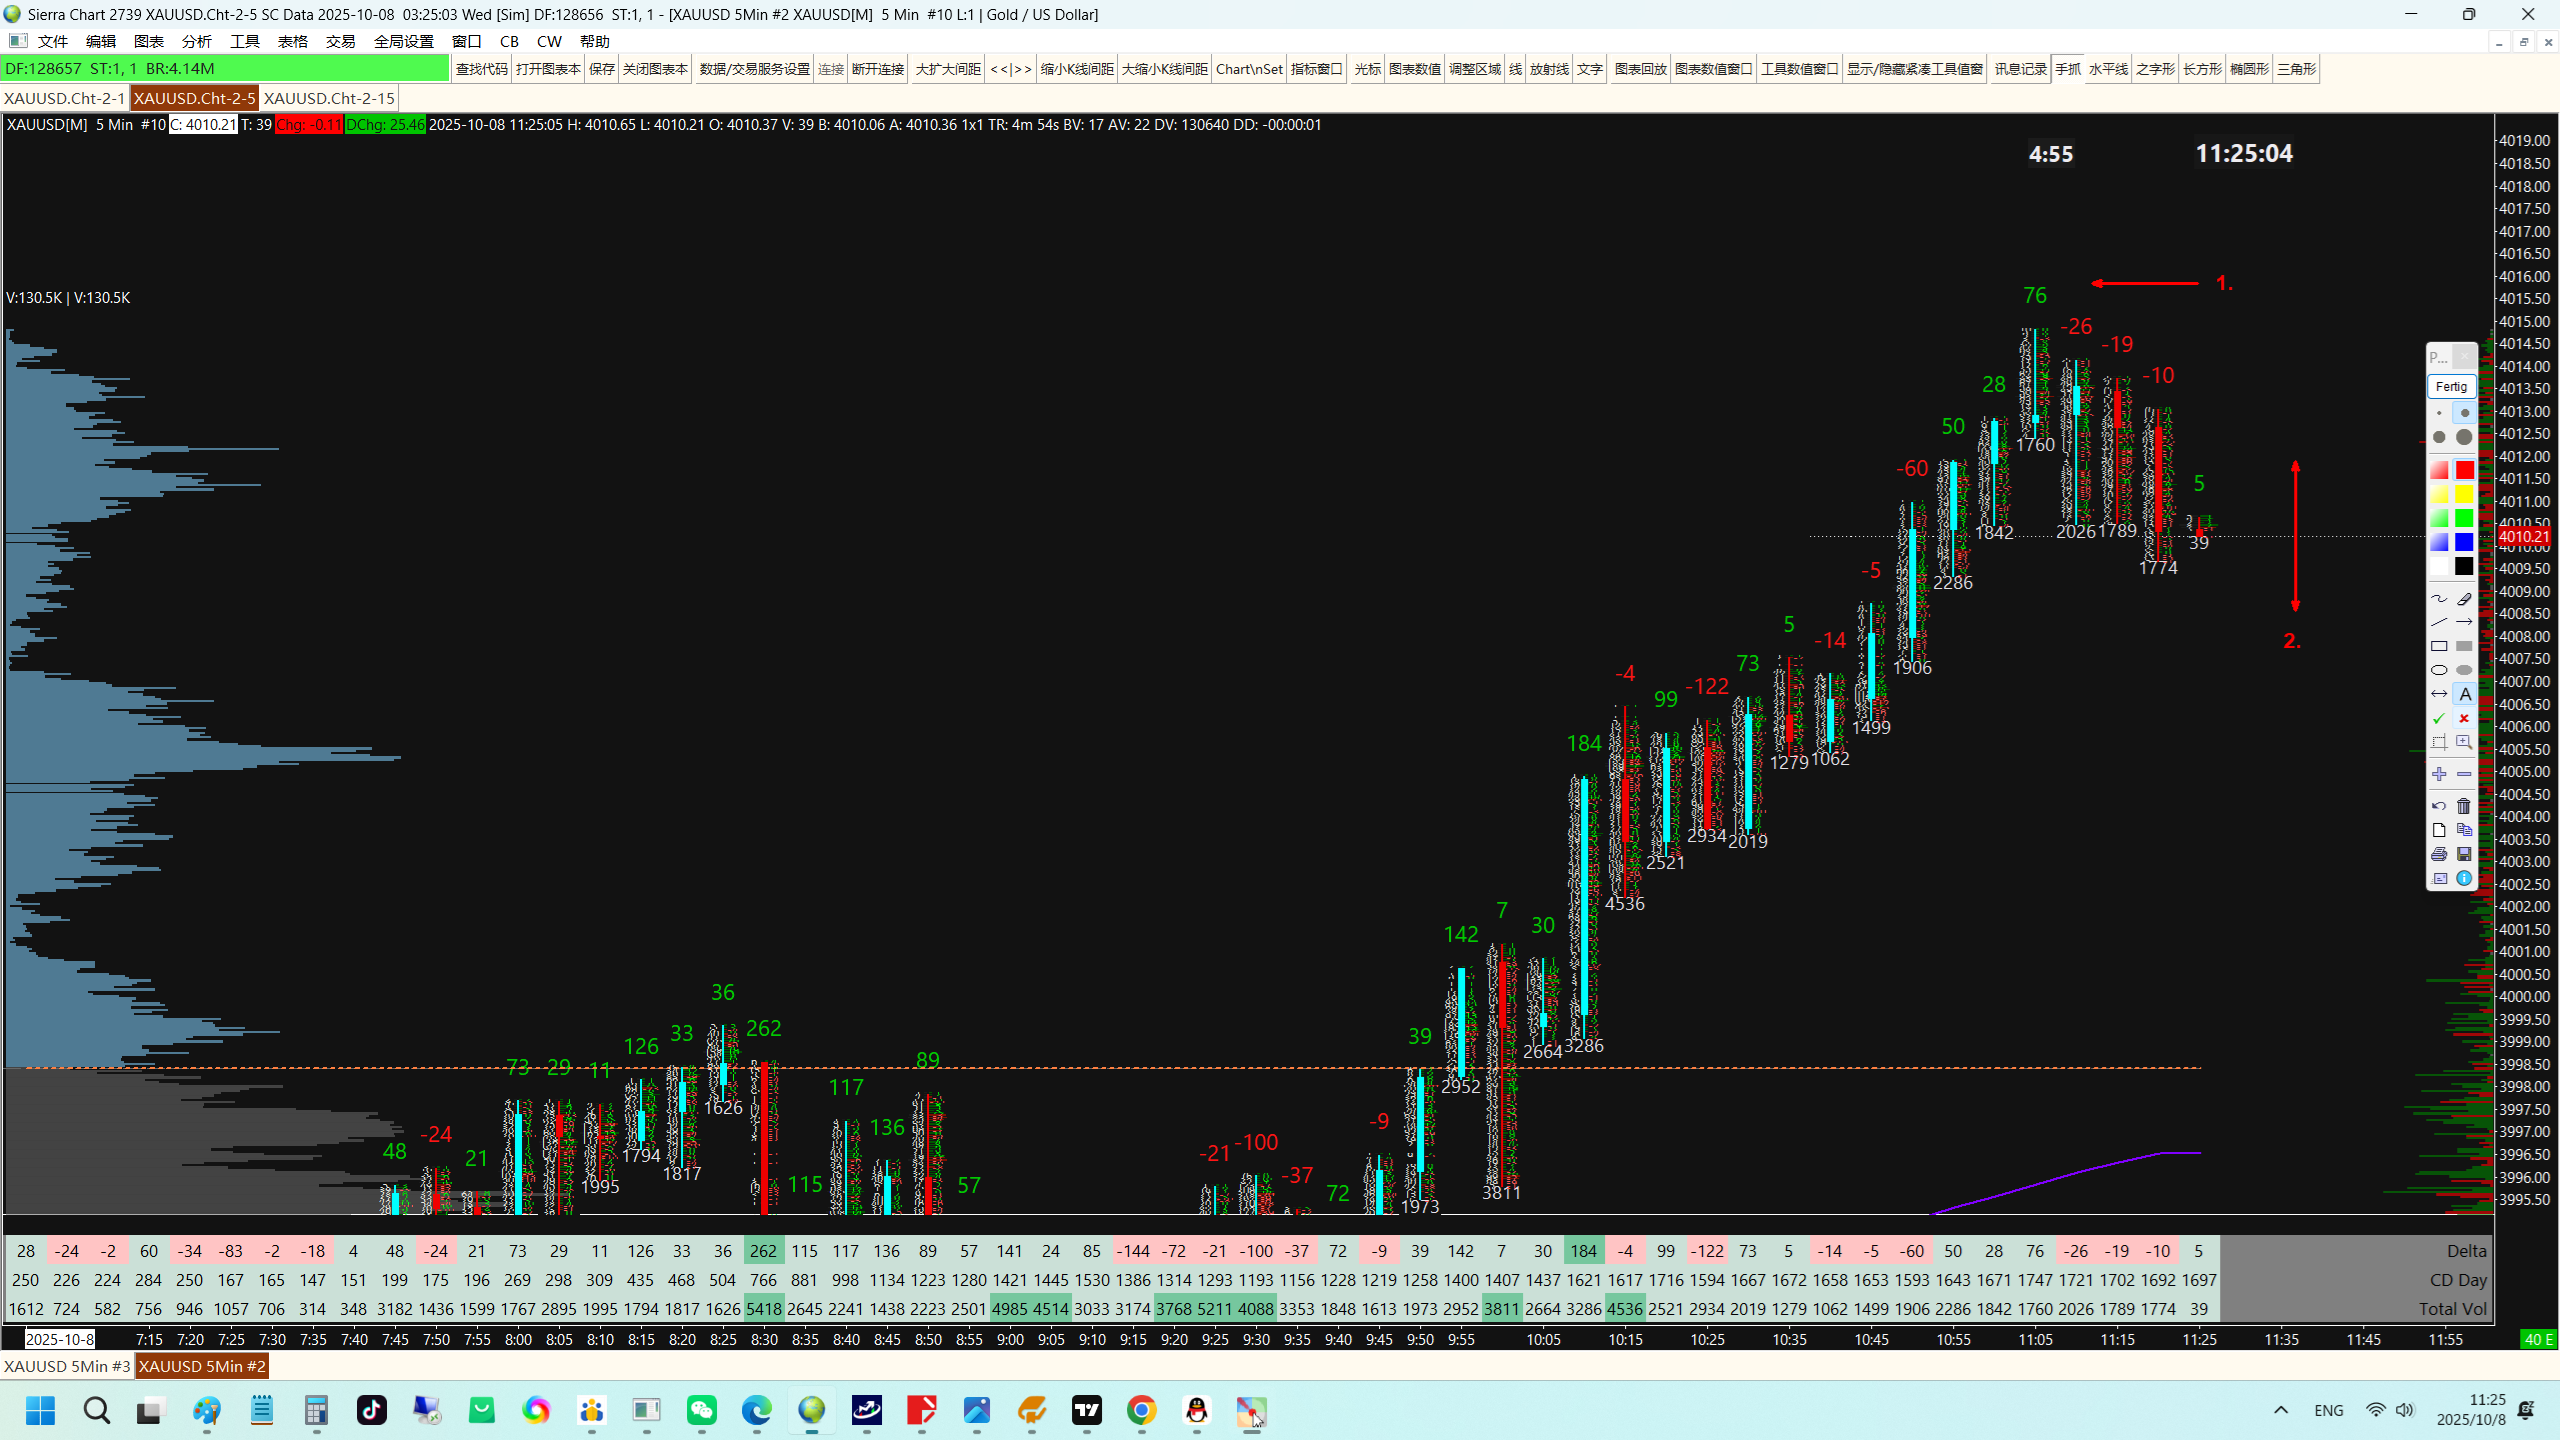Image resolution: width=2560 pixels, height=1440 pixels.
Task: Click the floppy disk save icon
Action: click(2464, 854)
